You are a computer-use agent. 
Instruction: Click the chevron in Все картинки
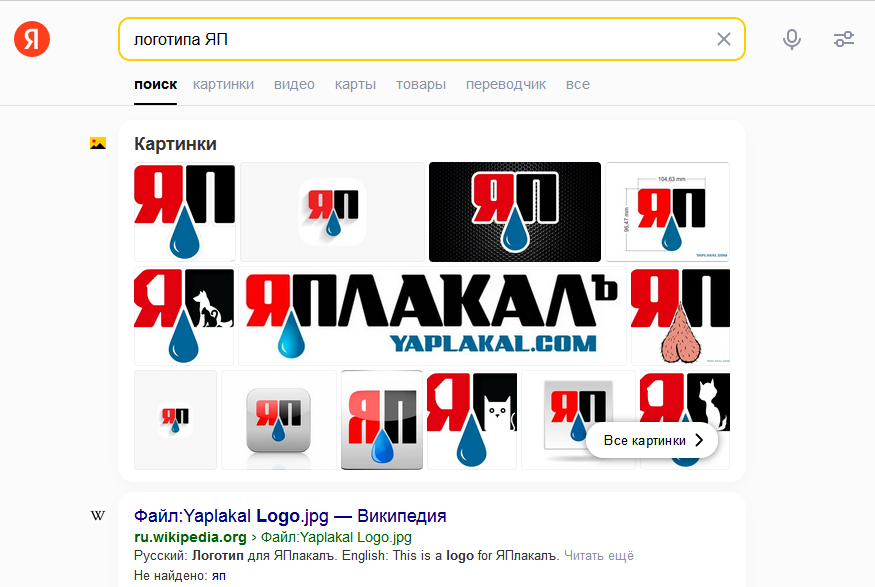coord(699,440)
